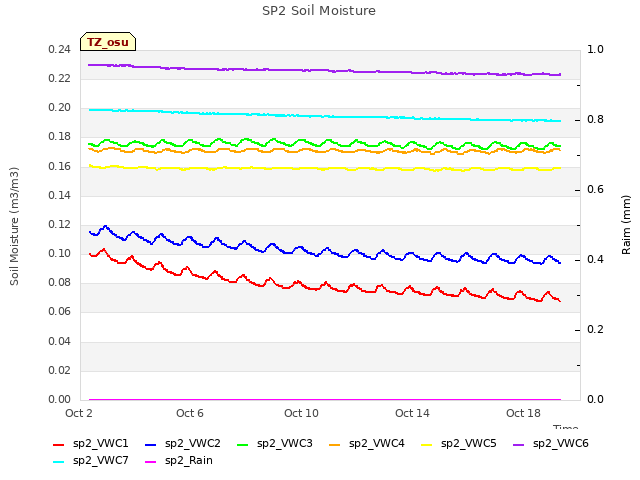Click the 0.22 left axis value
Viewport: 640px width, 480px height.
click(60, 79)
